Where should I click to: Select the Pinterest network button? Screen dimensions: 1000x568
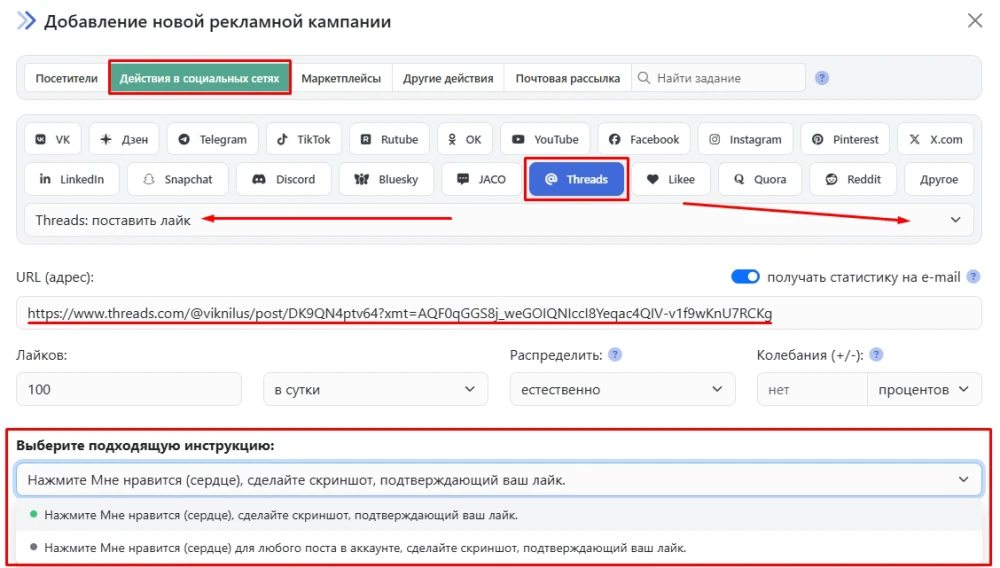pos(845,140)
